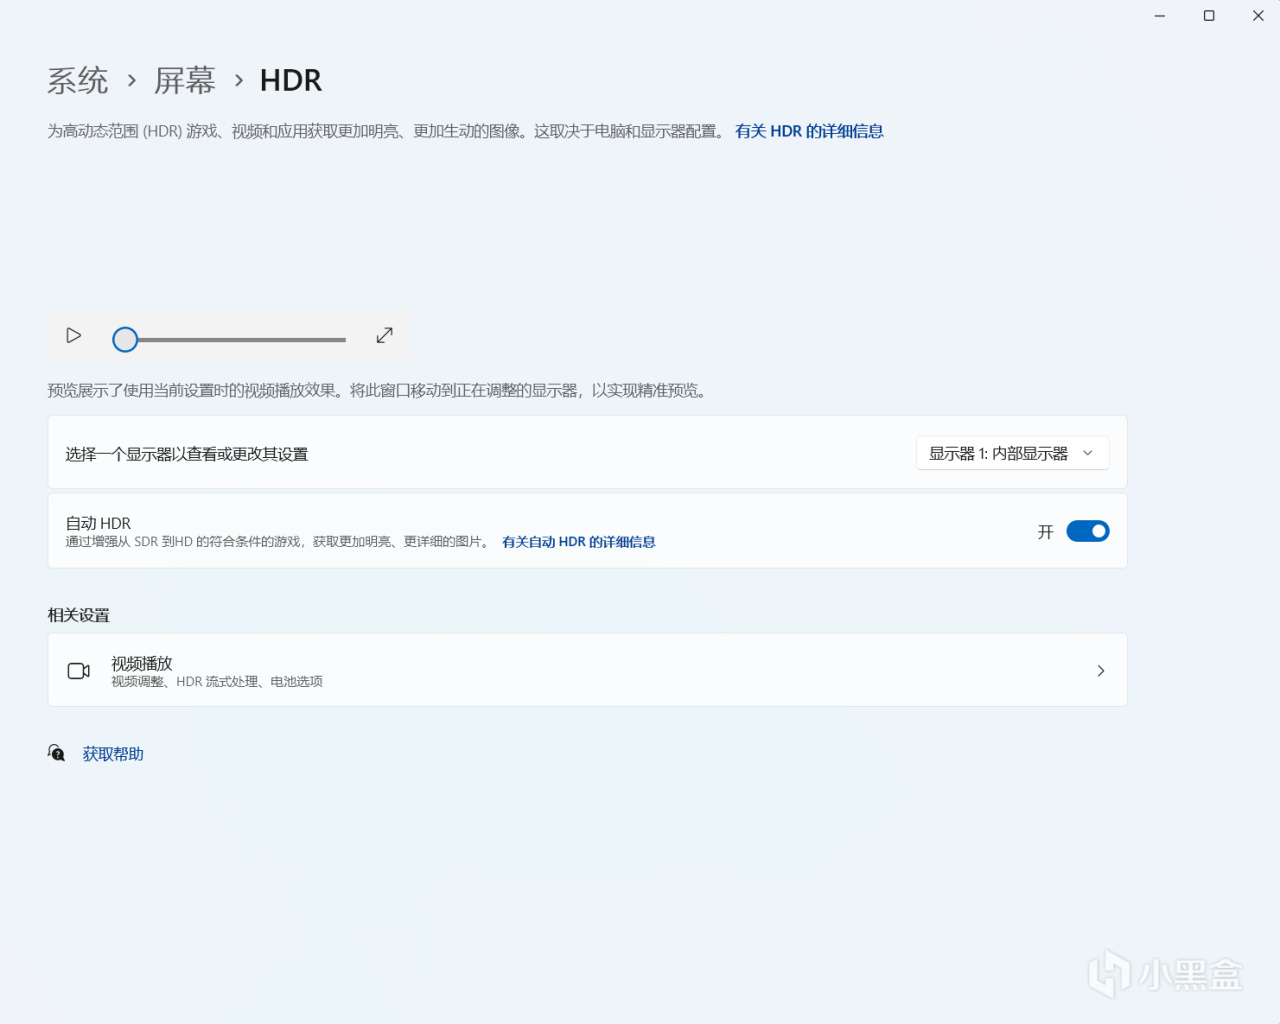Screen dimensions: 1280x1024
Task: Minimize the Settings window
Action: point(1160,16)
